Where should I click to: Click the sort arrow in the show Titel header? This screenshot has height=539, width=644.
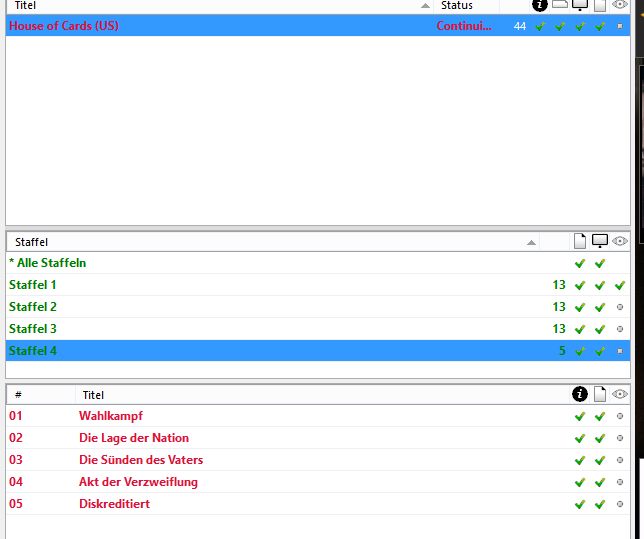click(426, 6)
